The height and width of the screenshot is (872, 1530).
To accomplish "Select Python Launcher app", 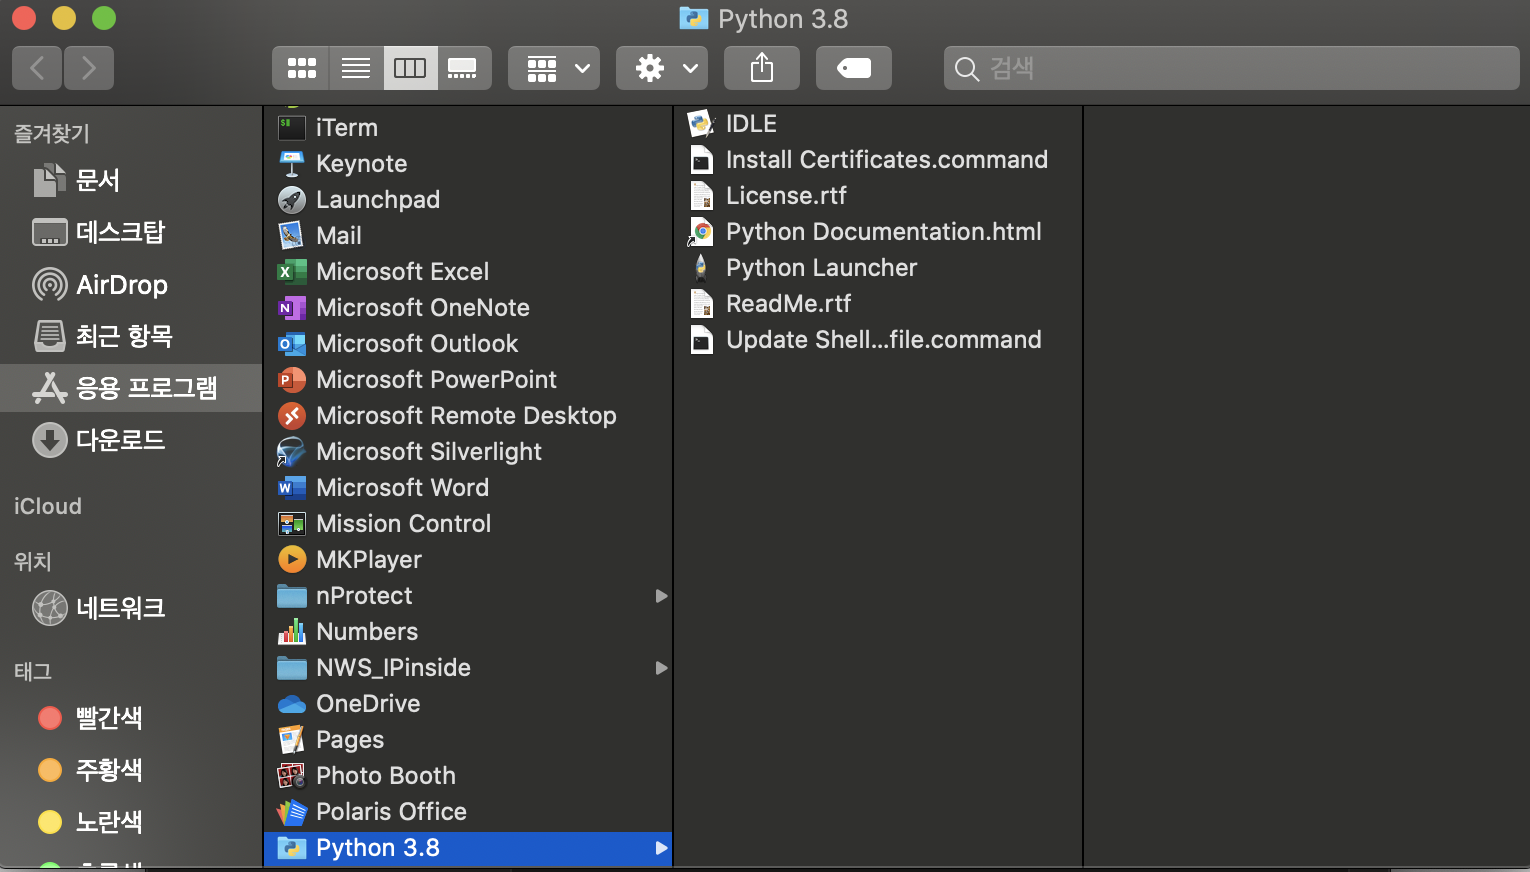I will [x=878, y=268].
